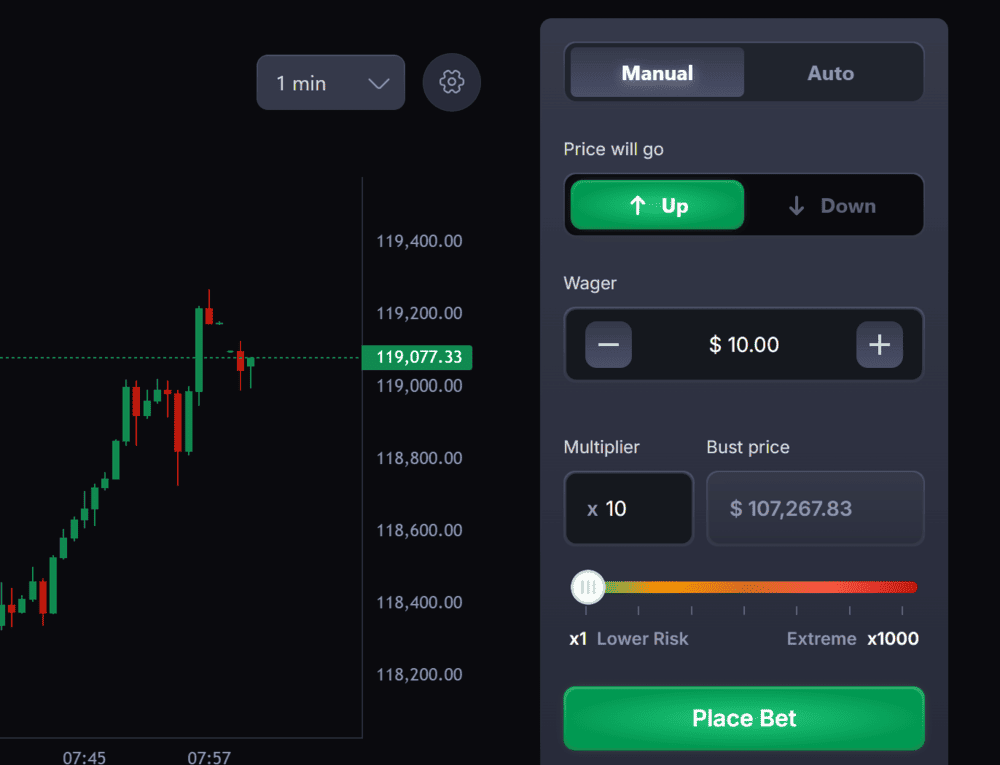
Task: Click the down arrow icon
Action: click(x=796, y=206)
